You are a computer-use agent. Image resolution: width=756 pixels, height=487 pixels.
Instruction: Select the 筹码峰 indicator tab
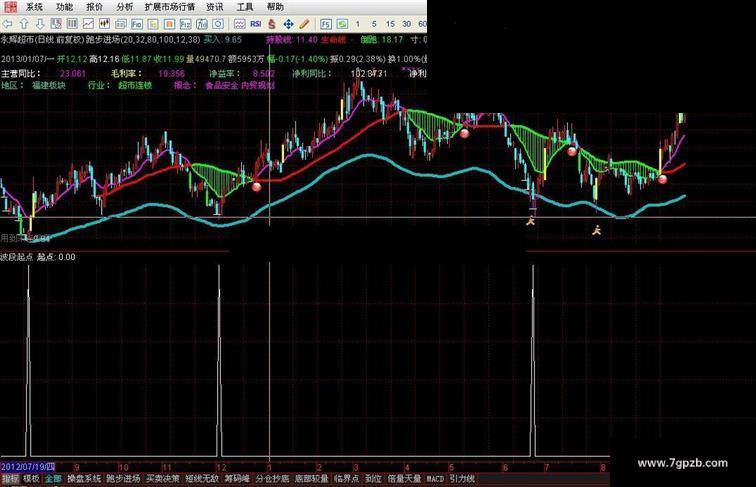(237, 479)
